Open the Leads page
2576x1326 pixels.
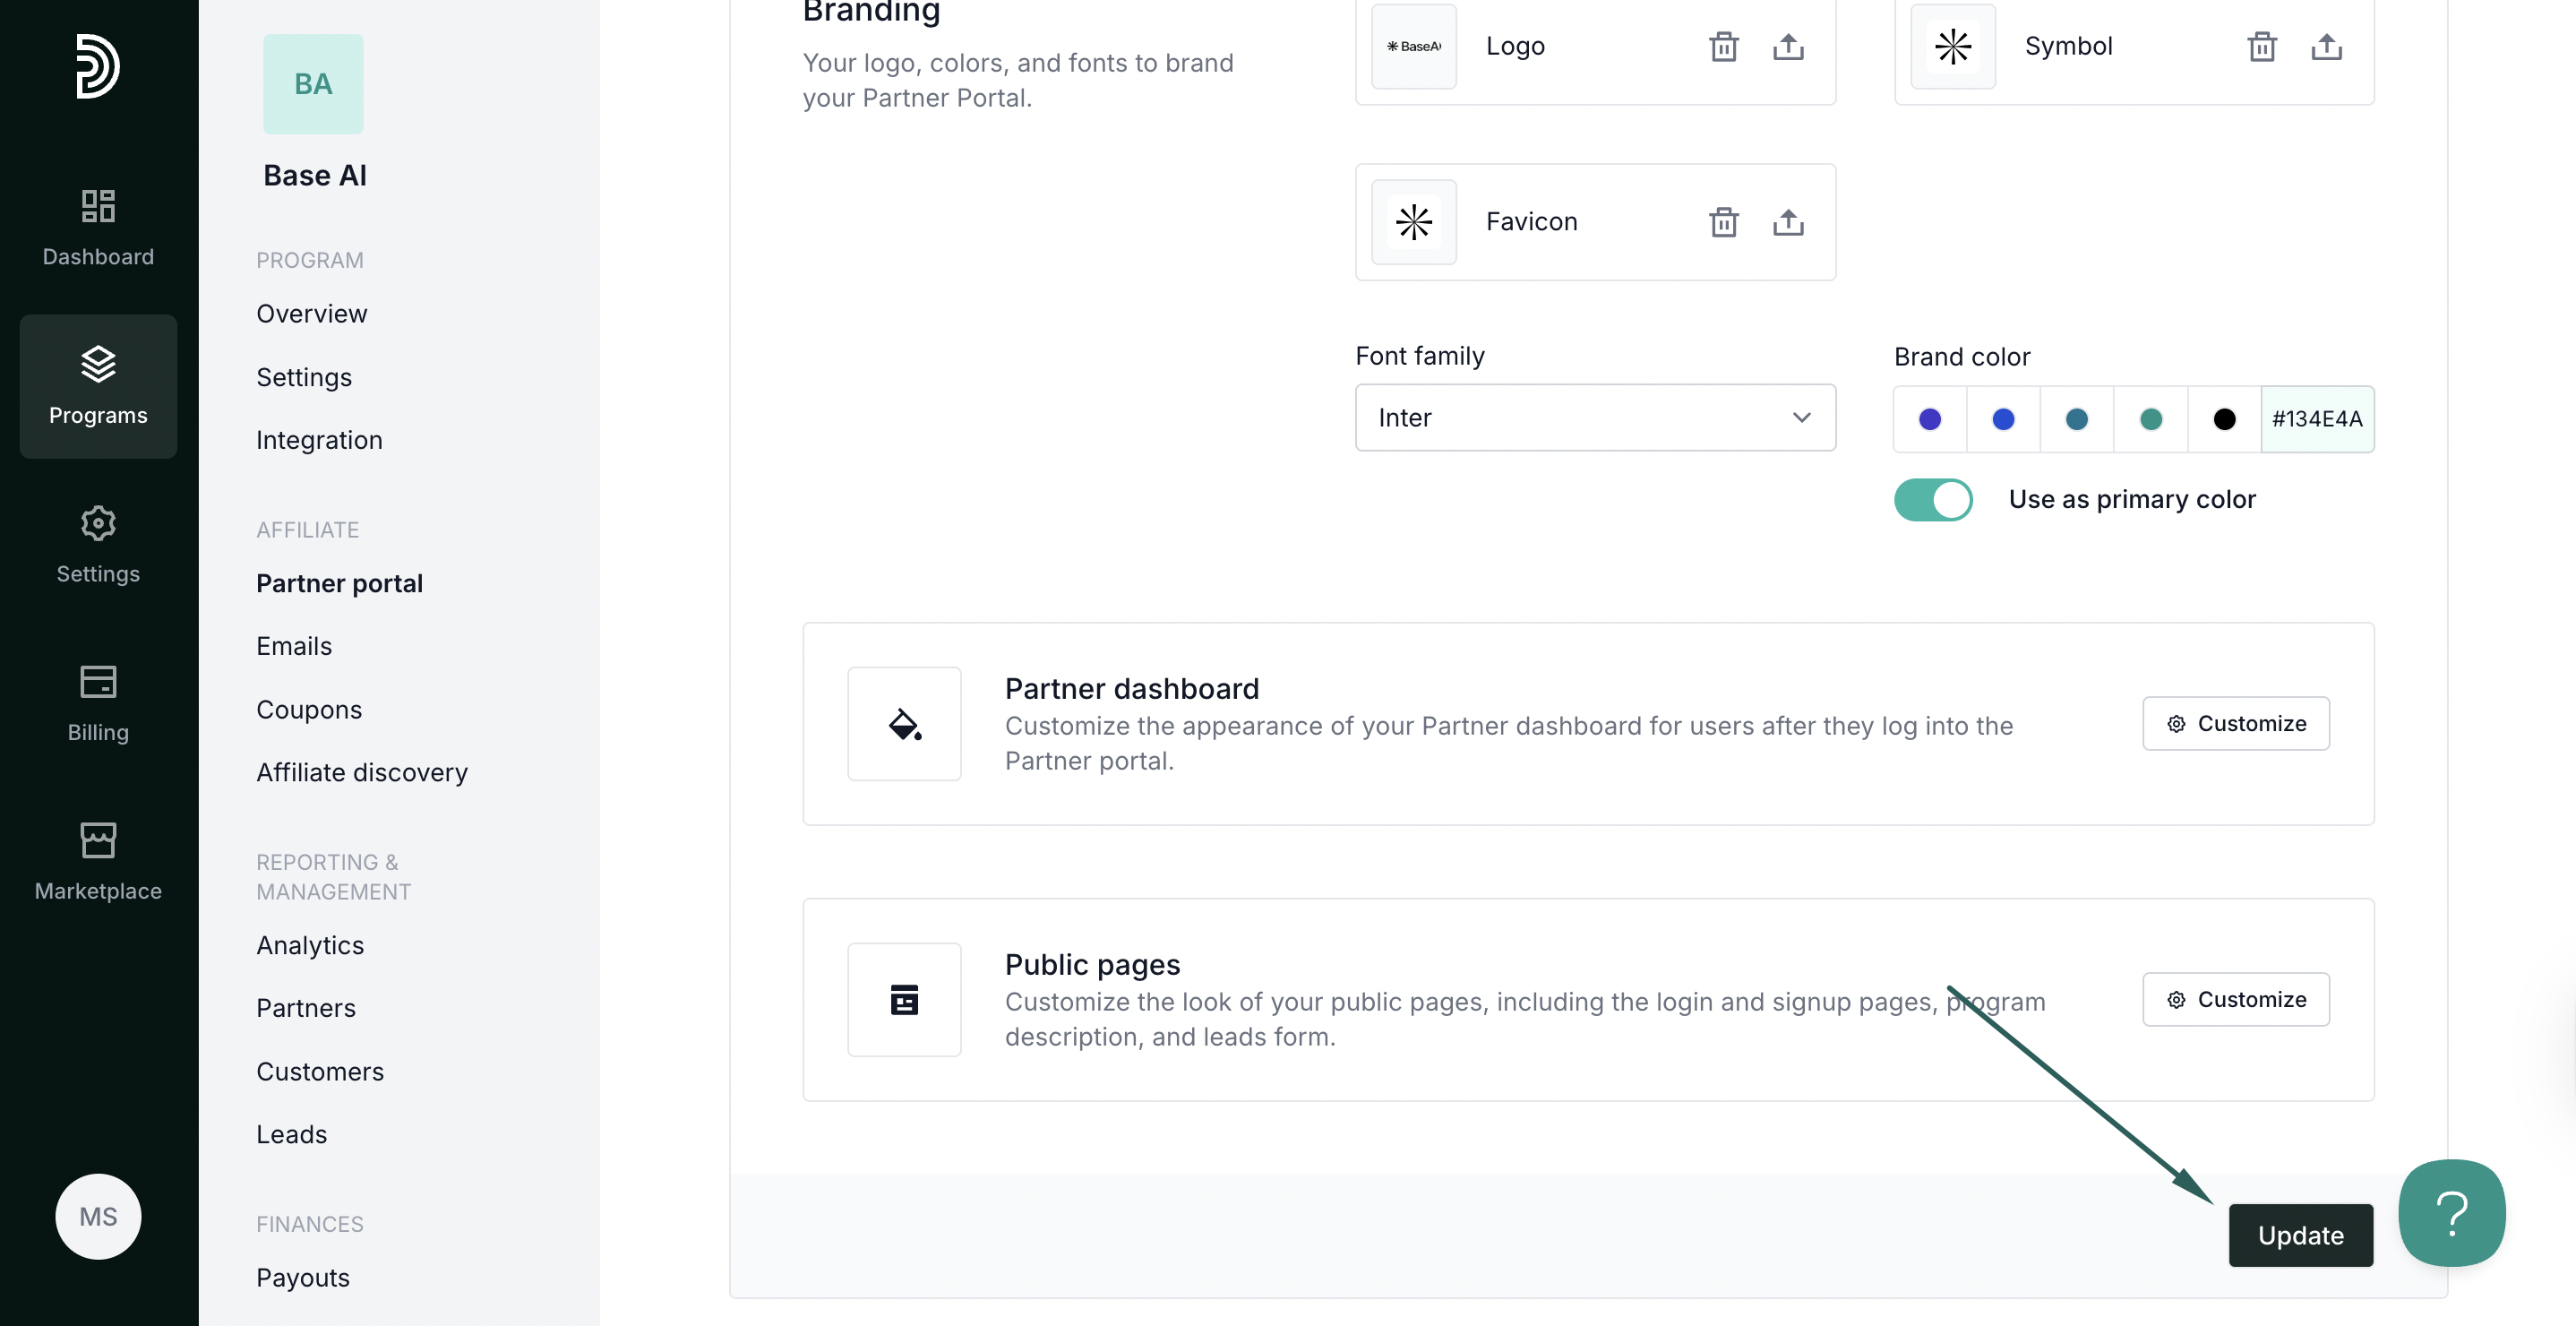tap(292, 1134)
